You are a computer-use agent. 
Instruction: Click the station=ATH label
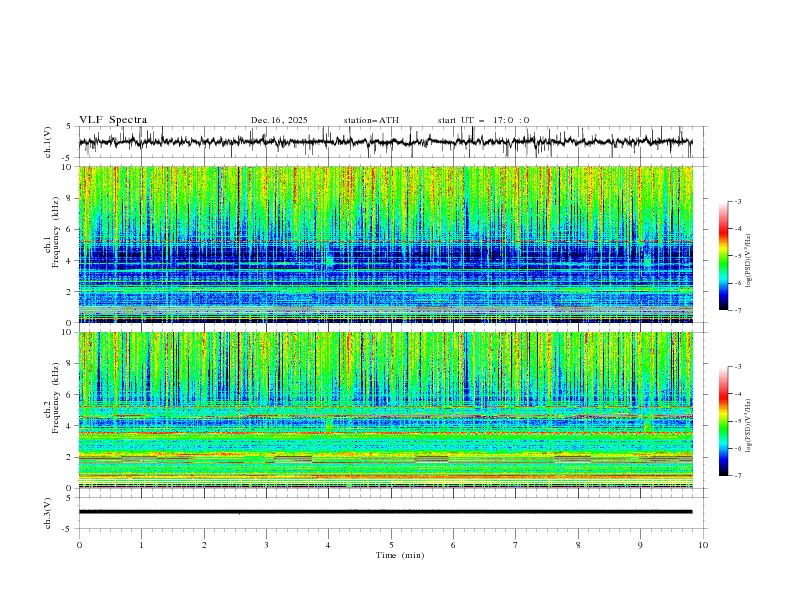click(x=371, y=120)
